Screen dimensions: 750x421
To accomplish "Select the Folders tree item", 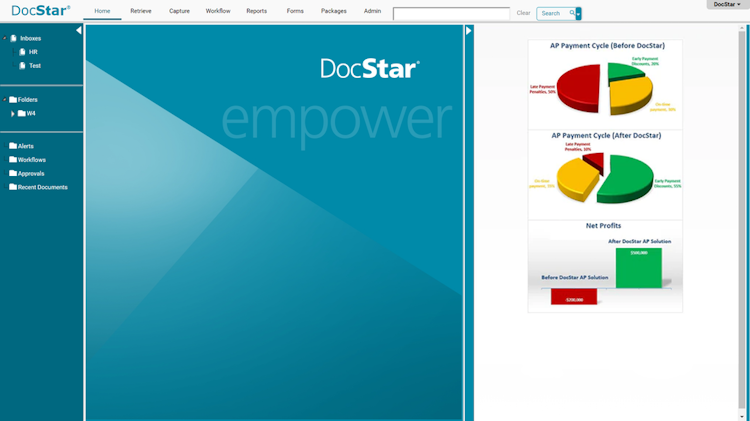I will pyautogui.click(x=28, y=100).
